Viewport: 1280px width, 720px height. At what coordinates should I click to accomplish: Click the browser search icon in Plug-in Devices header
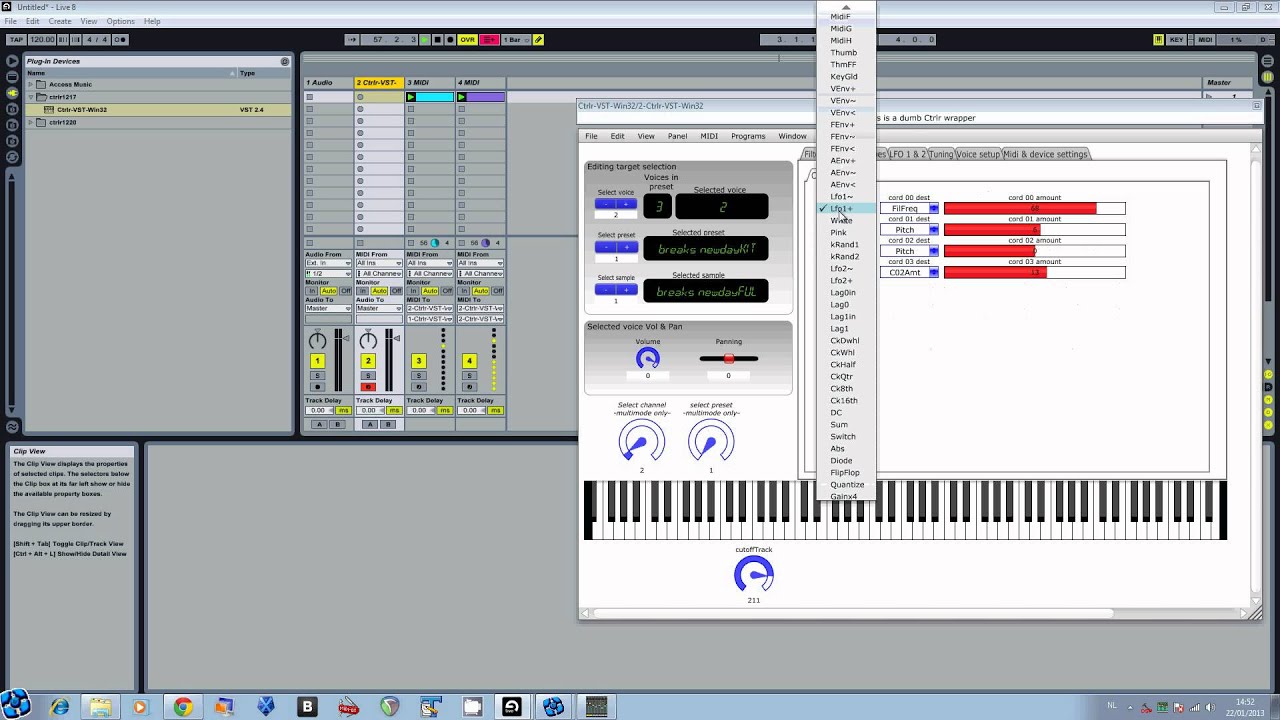[284, 61]
